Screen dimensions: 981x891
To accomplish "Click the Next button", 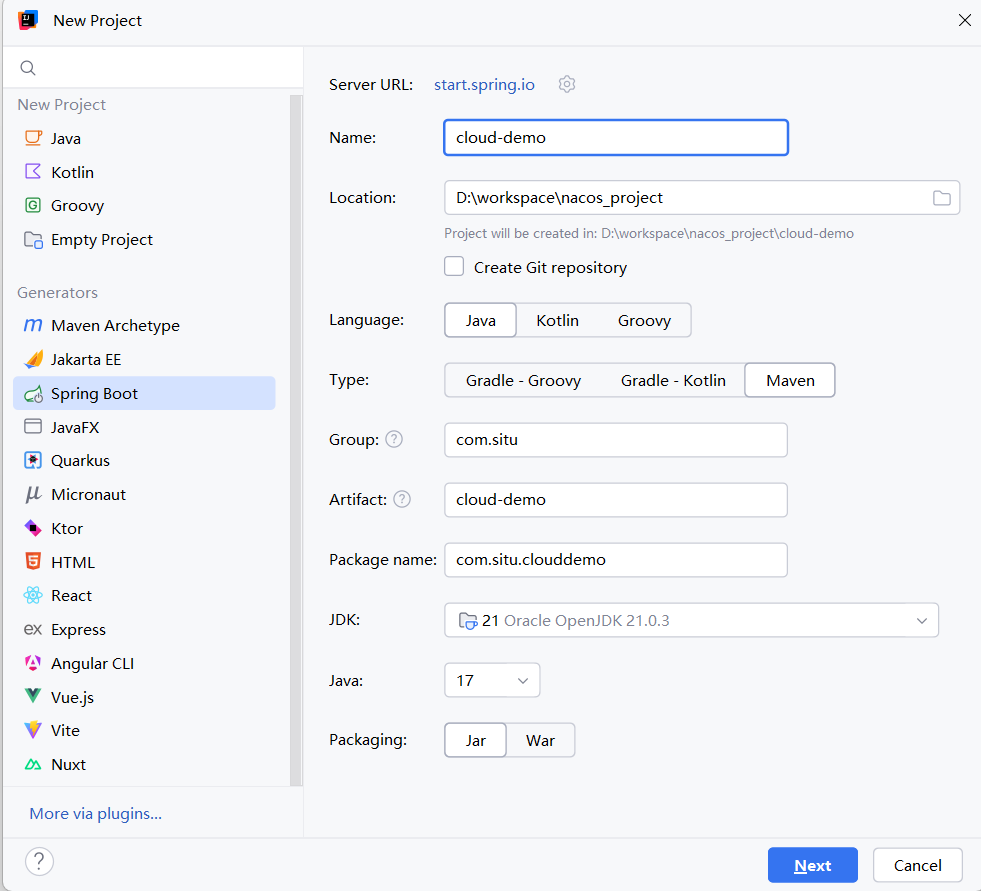I will [813, 865].
